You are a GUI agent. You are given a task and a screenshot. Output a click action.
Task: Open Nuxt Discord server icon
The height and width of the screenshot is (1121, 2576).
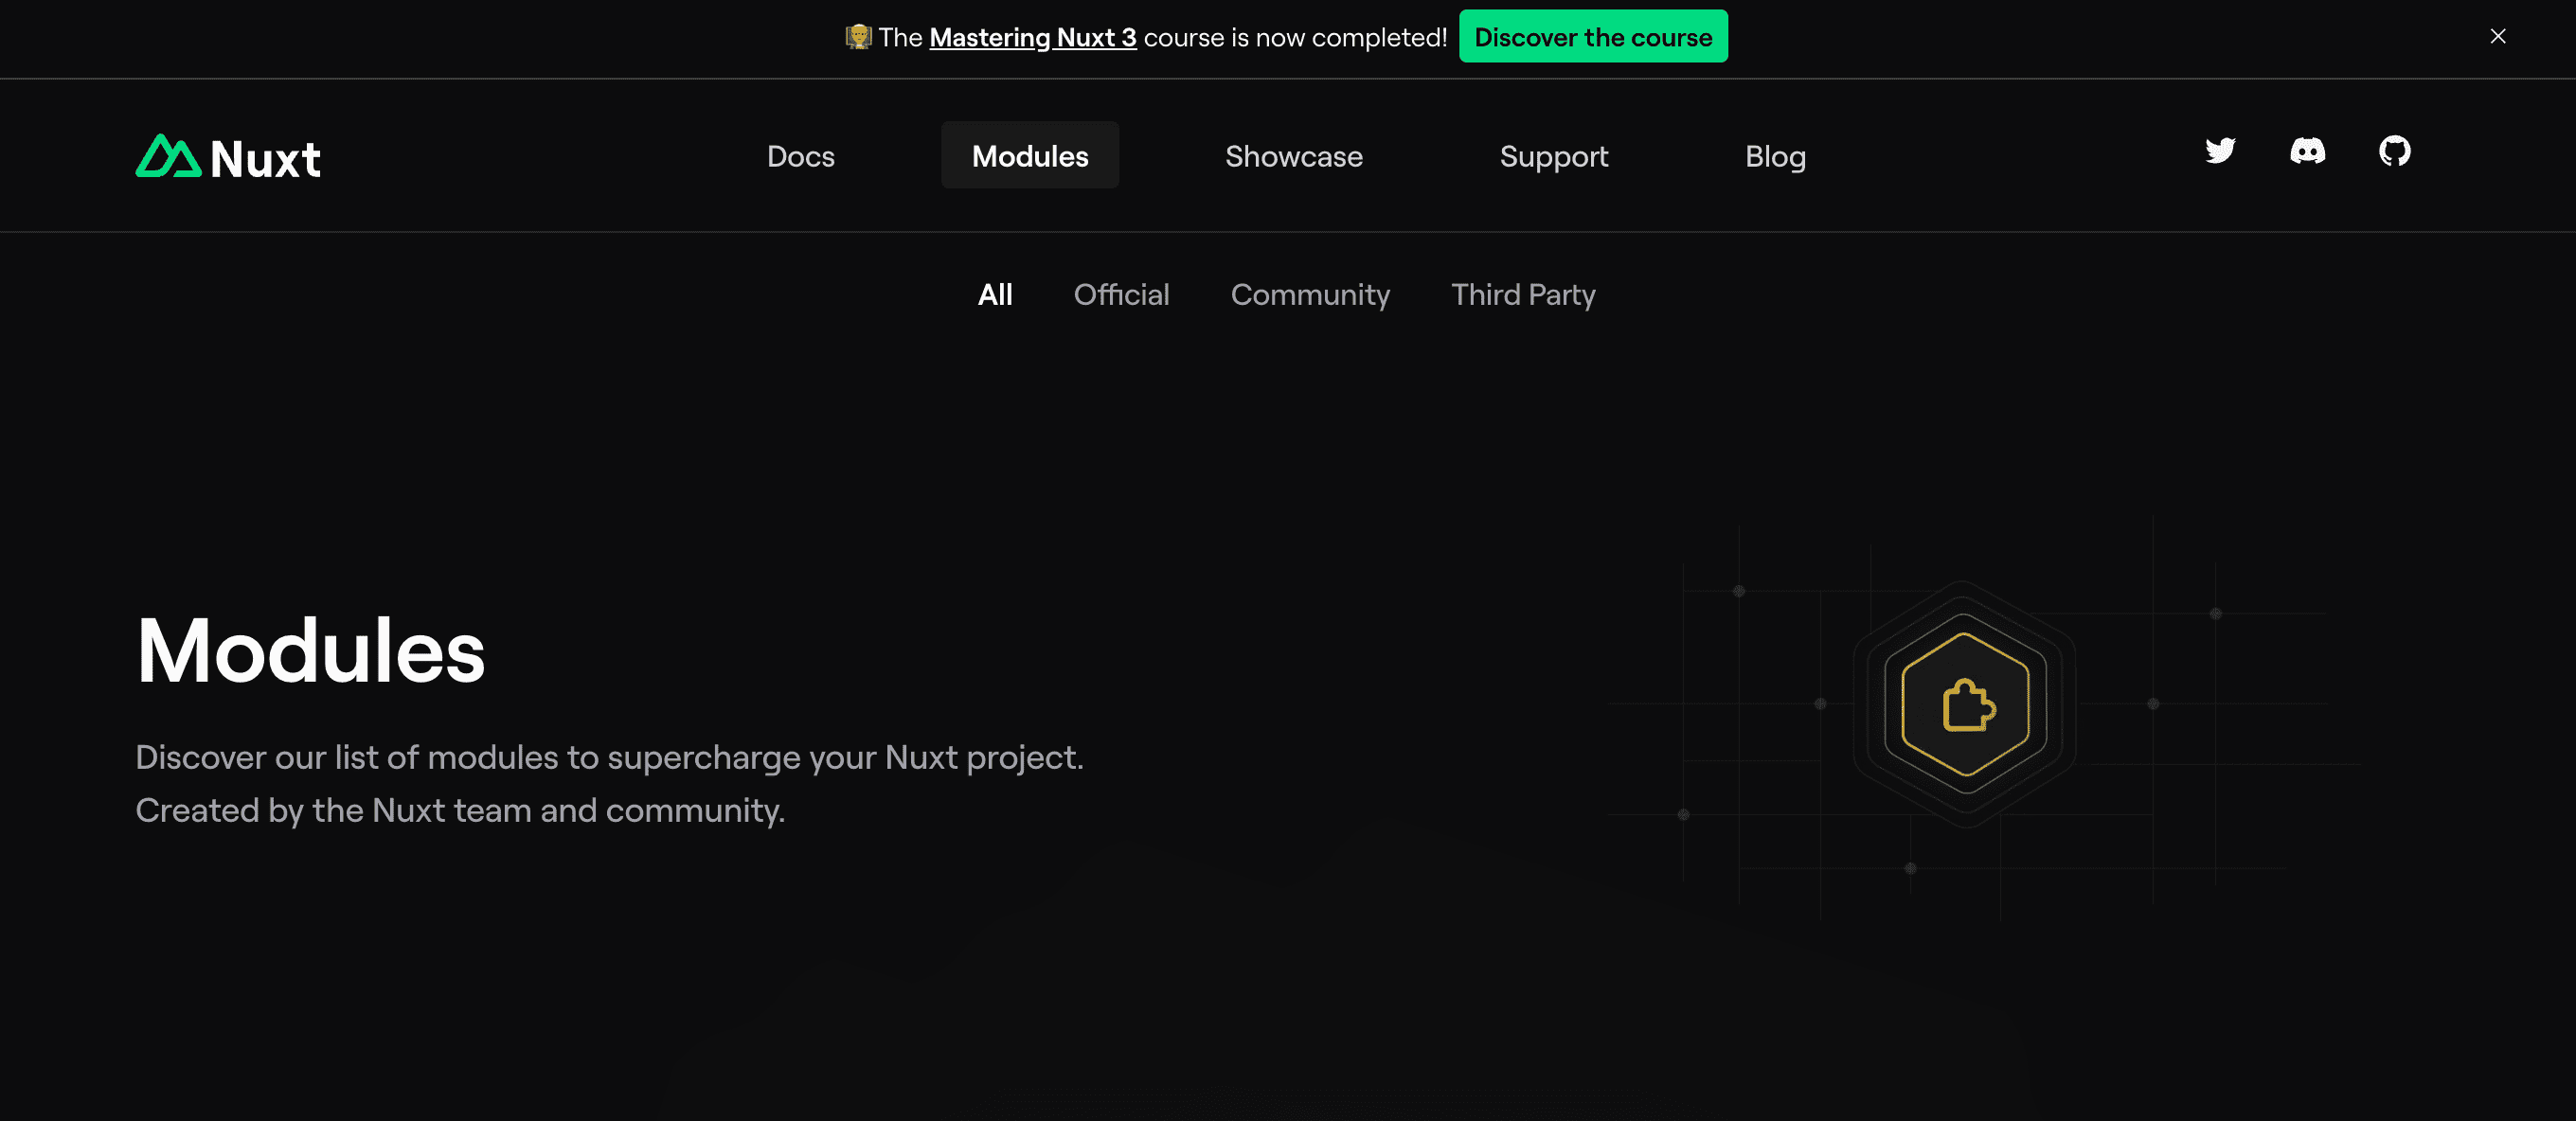pyautogui.click(x=2307, y=151)
